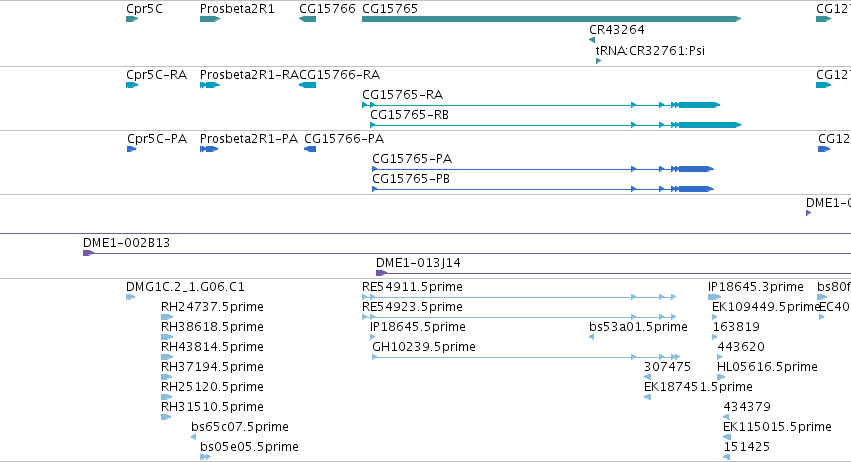The image size is (851, 462).
Task: Select the DME1-002B13 clone start marker
Action: click(88, 253)
